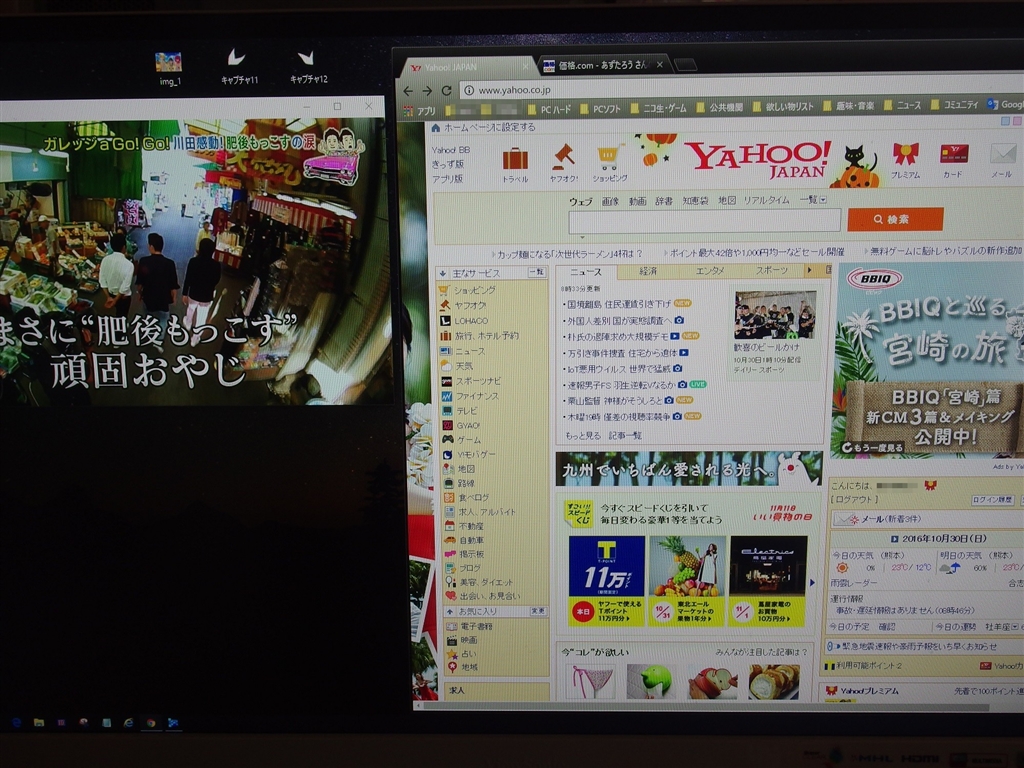Open the アプリ bookmarks shortcut
Image resolution: width=1024 pixels, height=768 pixels.
420,111
